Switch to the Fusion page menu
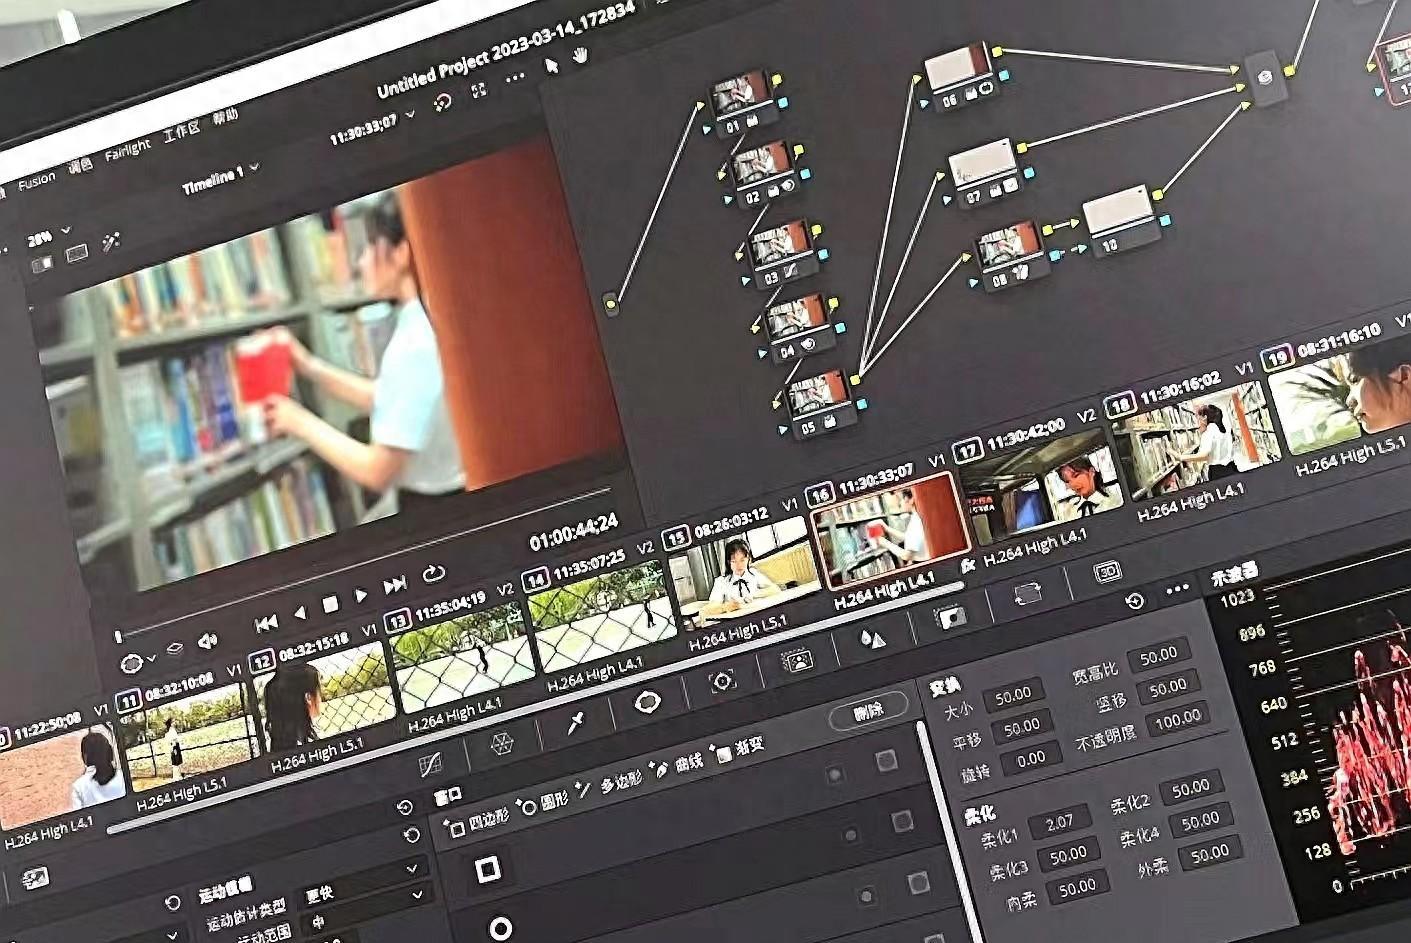 coord(36,181)
